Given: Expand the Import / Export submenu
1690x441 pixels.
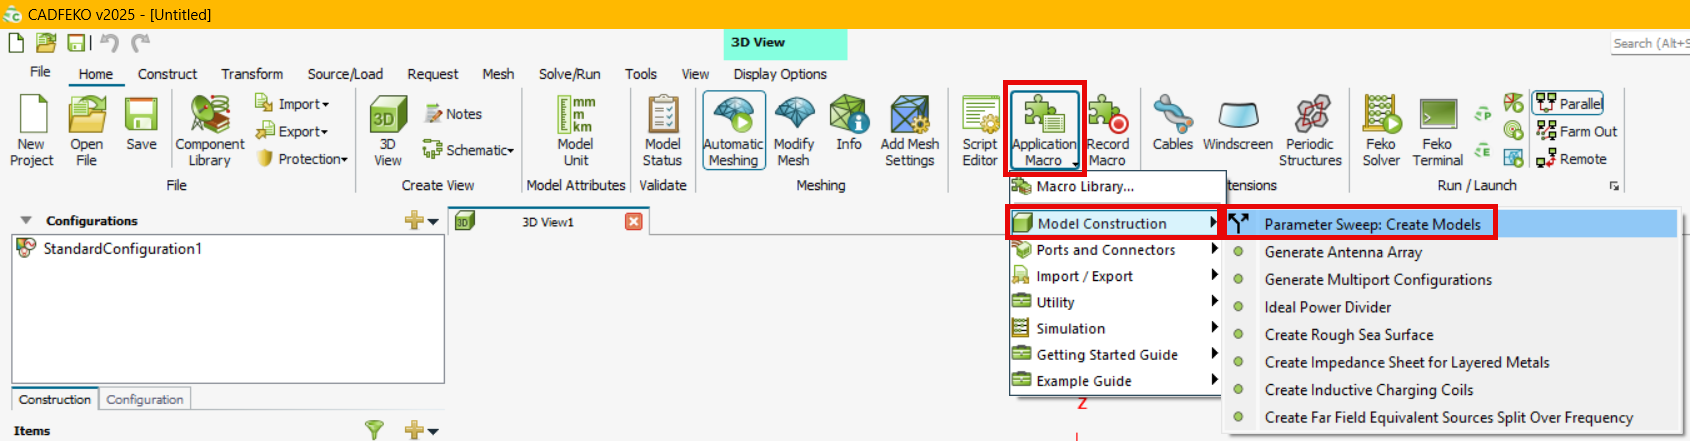Looking at the screenshot, I should point(1115,276).
